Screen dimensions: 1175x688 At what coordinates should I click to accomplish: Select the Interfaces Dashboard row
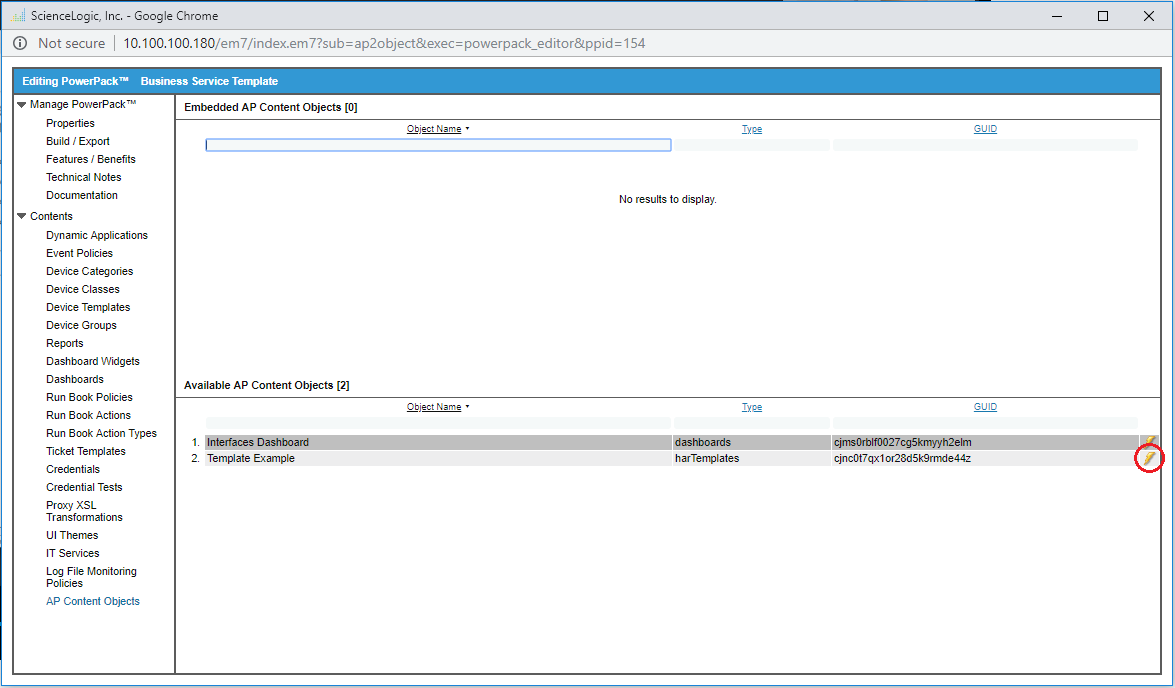tap(438, 442)
